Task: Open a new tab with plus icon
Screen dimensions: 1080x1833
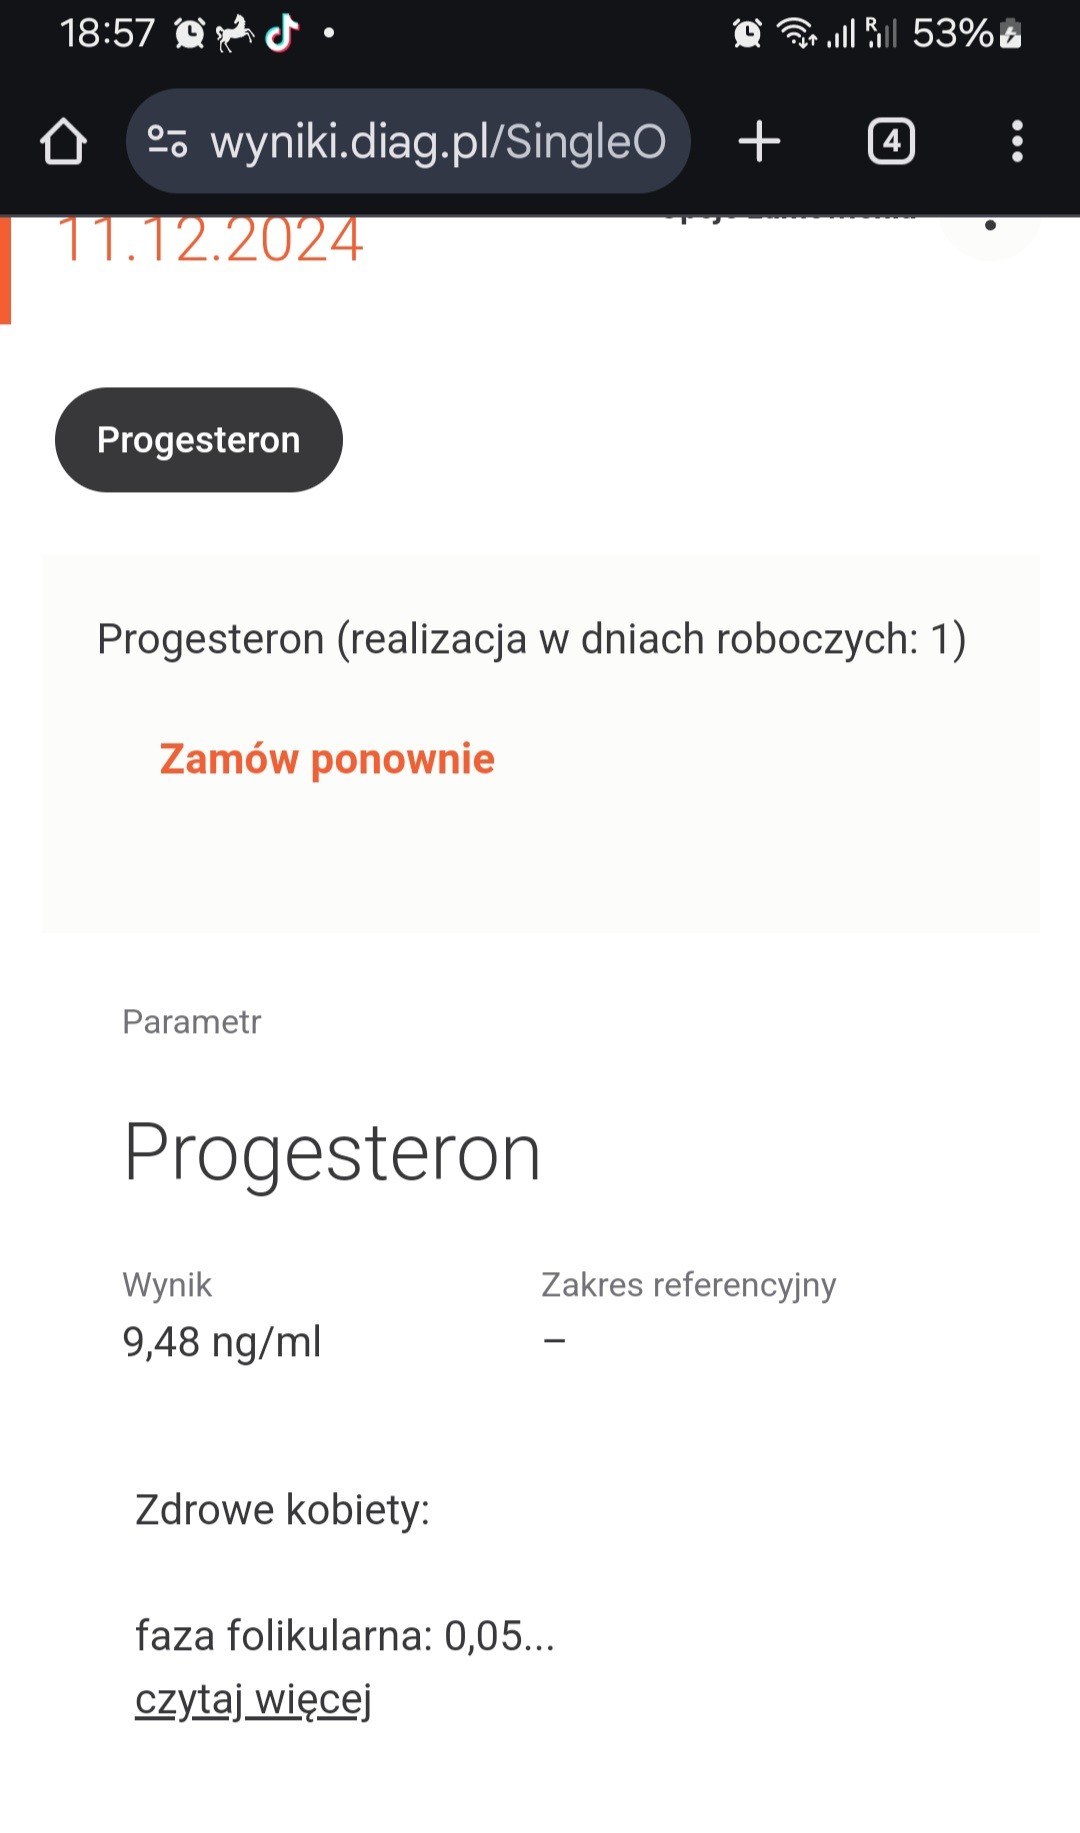Action: [x=759, y=141]
